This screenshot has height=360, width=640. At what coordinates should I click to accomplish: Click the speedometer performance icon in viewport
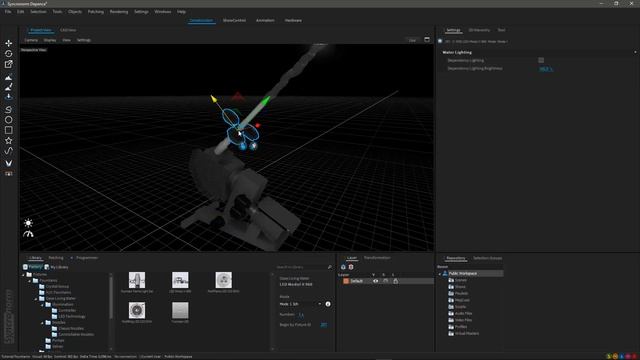click(28, 234)
